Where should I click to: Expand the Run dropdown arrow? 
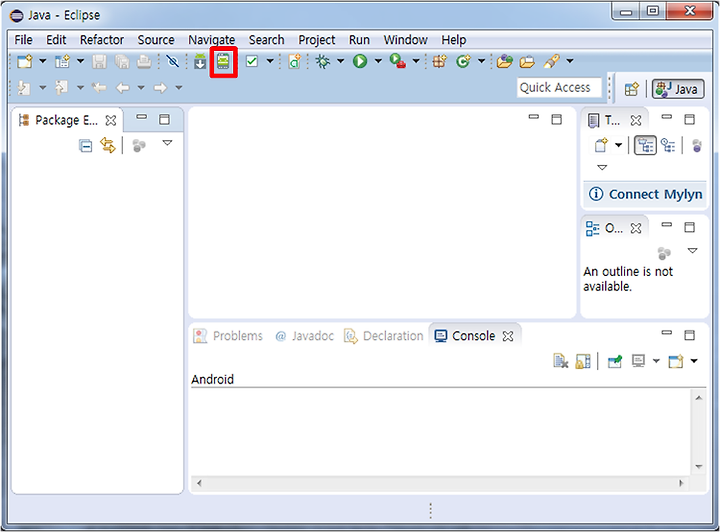pyautogui.click(x=378, y=61)
